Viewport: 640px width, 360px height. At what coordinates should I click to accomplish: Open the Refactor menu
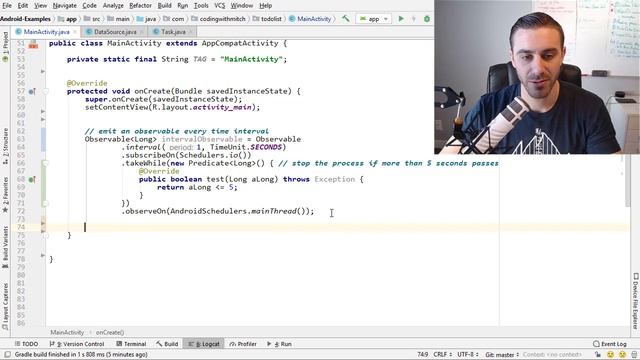tap(140, 6)
